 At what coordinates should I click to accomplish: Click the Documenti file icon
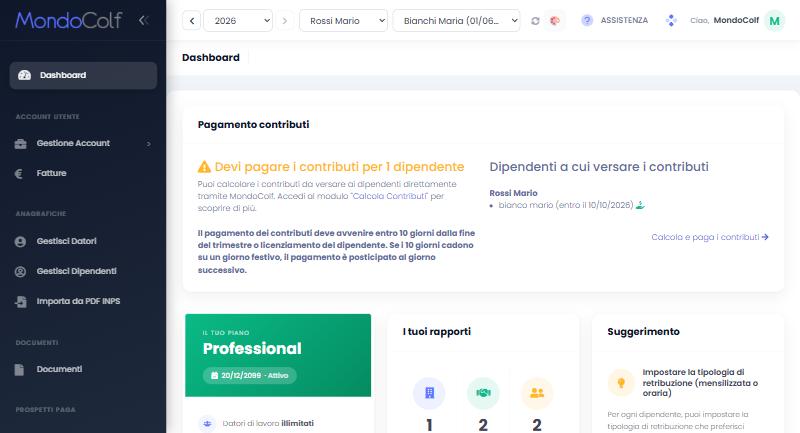(x=19, y=370)
